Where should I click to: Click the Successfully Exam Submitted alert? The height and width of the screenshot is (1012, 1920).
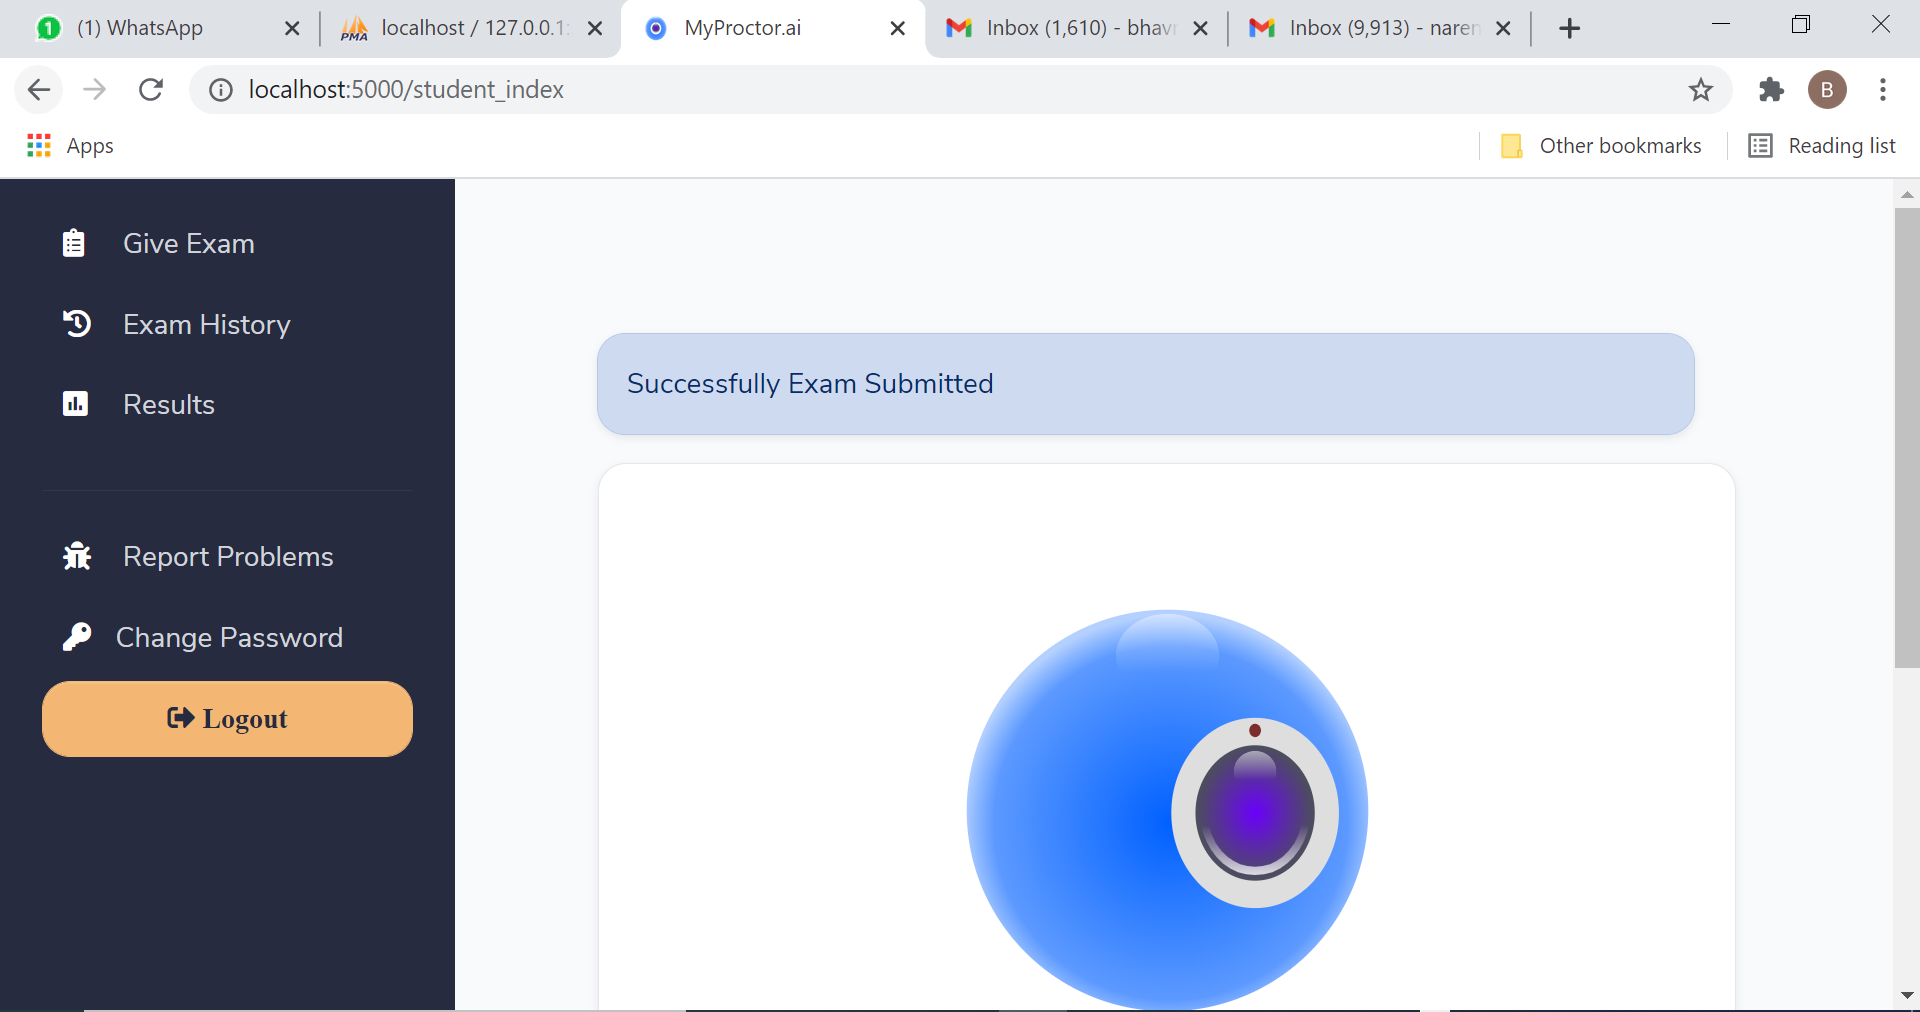tap(1146, 384)
